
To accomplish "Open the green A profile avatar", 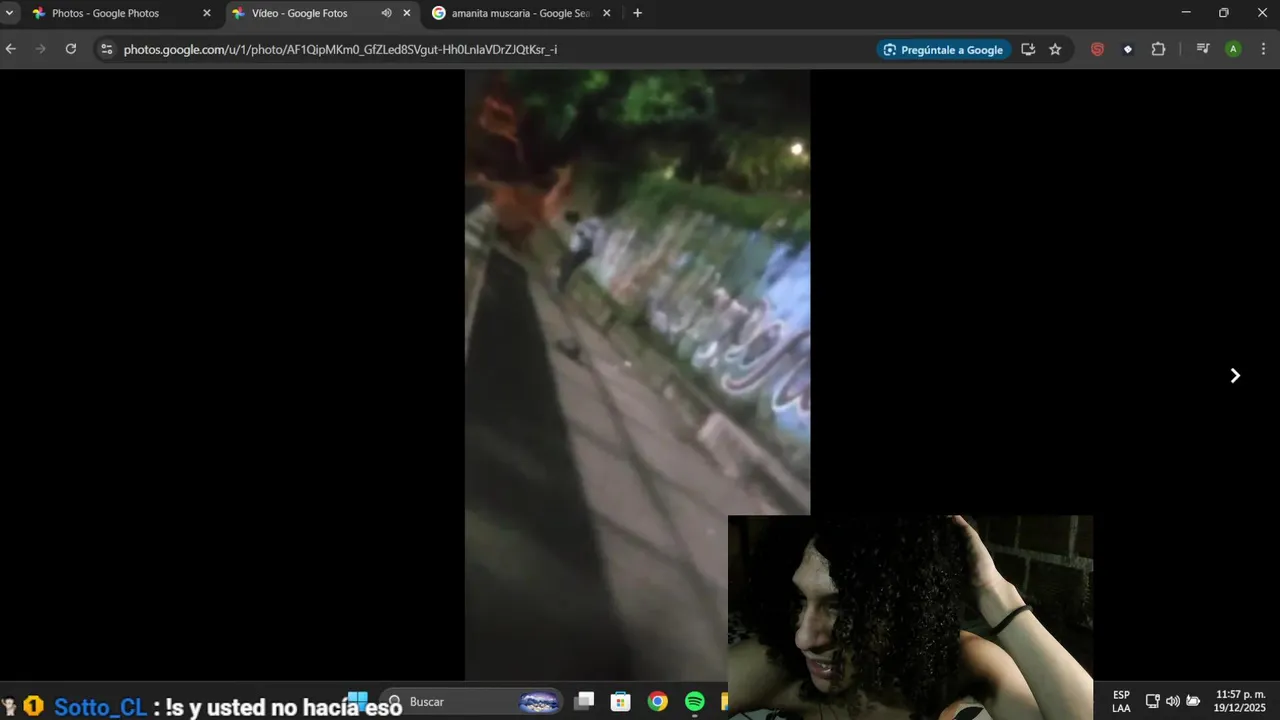I will 1233,49.
